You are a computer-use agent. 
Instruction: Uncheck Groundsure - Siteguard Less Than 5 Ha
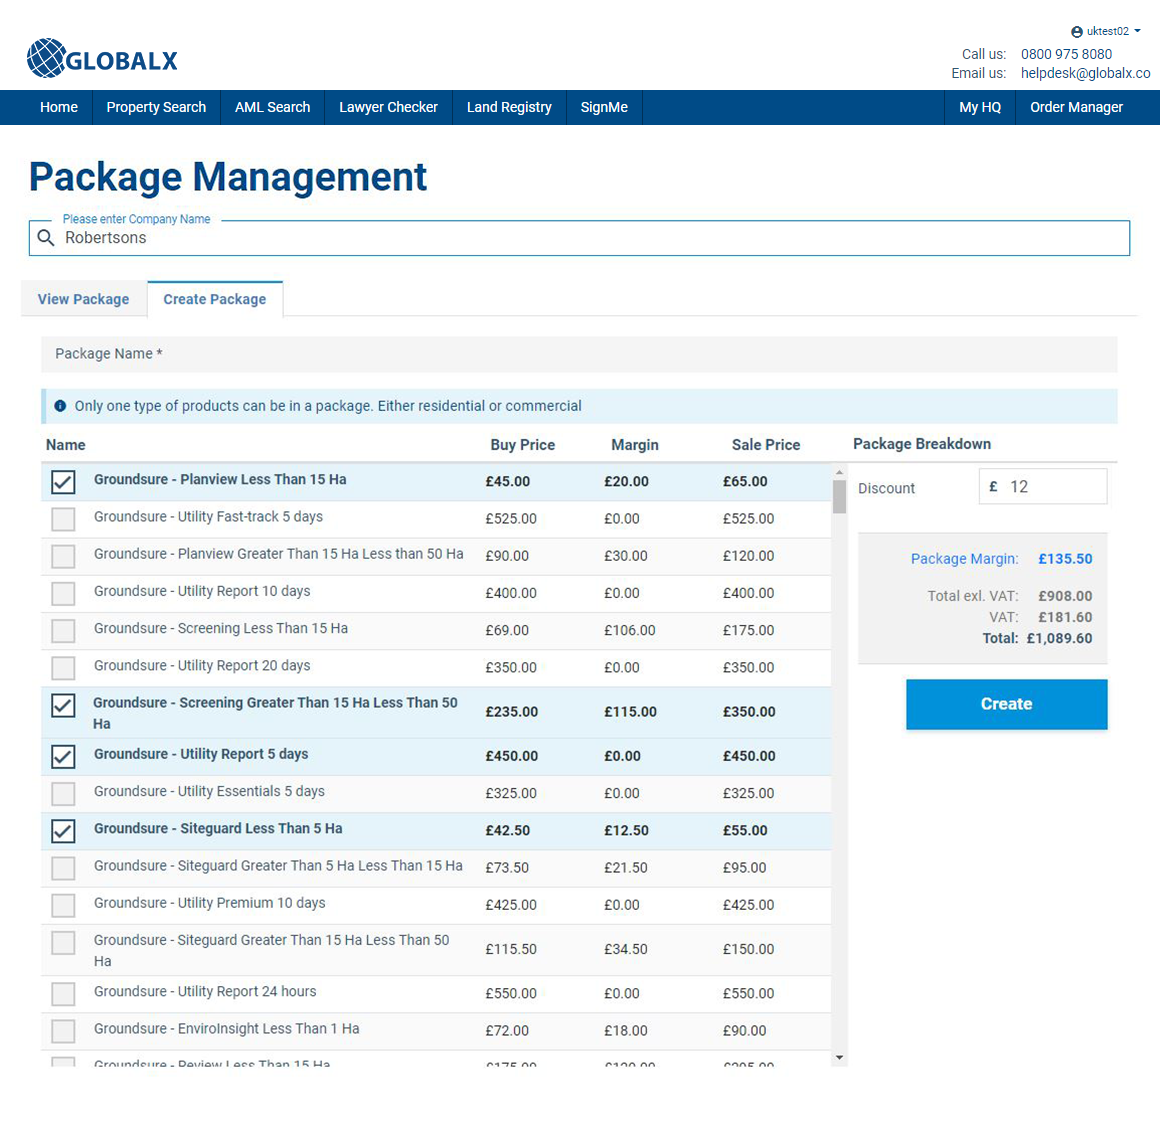pos(62,831)
